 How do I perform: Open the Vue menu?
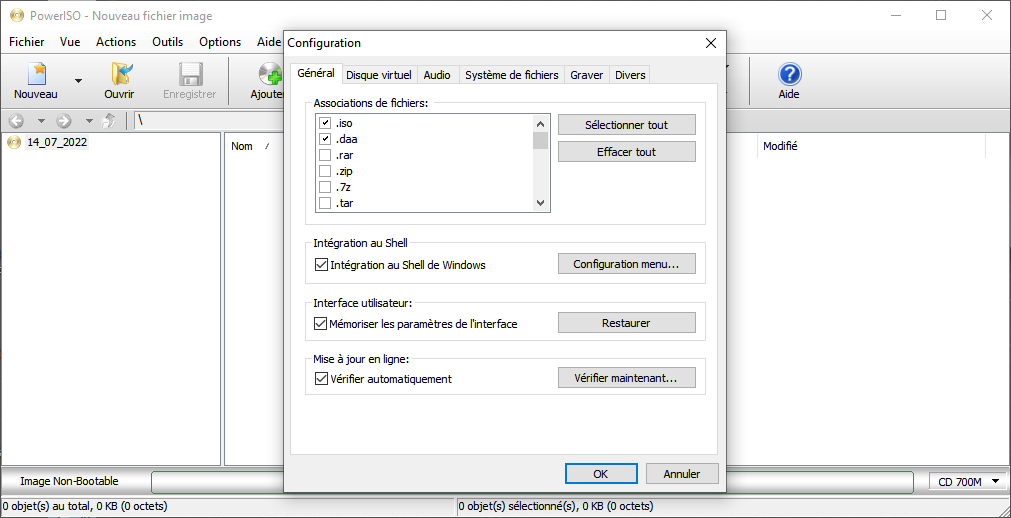(70, 42)
